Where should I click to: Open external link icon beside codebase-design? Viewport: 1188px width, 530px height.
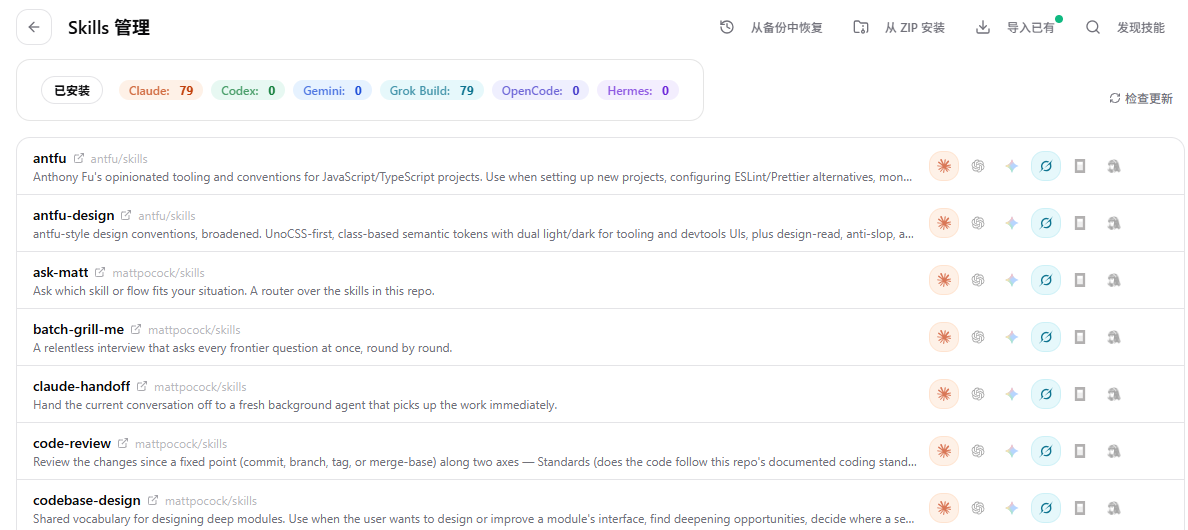[x=153, y=500]
